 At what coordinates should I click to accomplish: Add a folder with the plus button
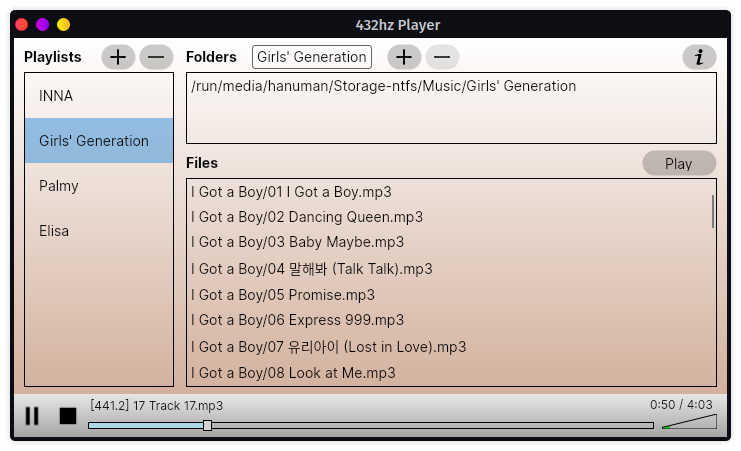coord(404,57)
